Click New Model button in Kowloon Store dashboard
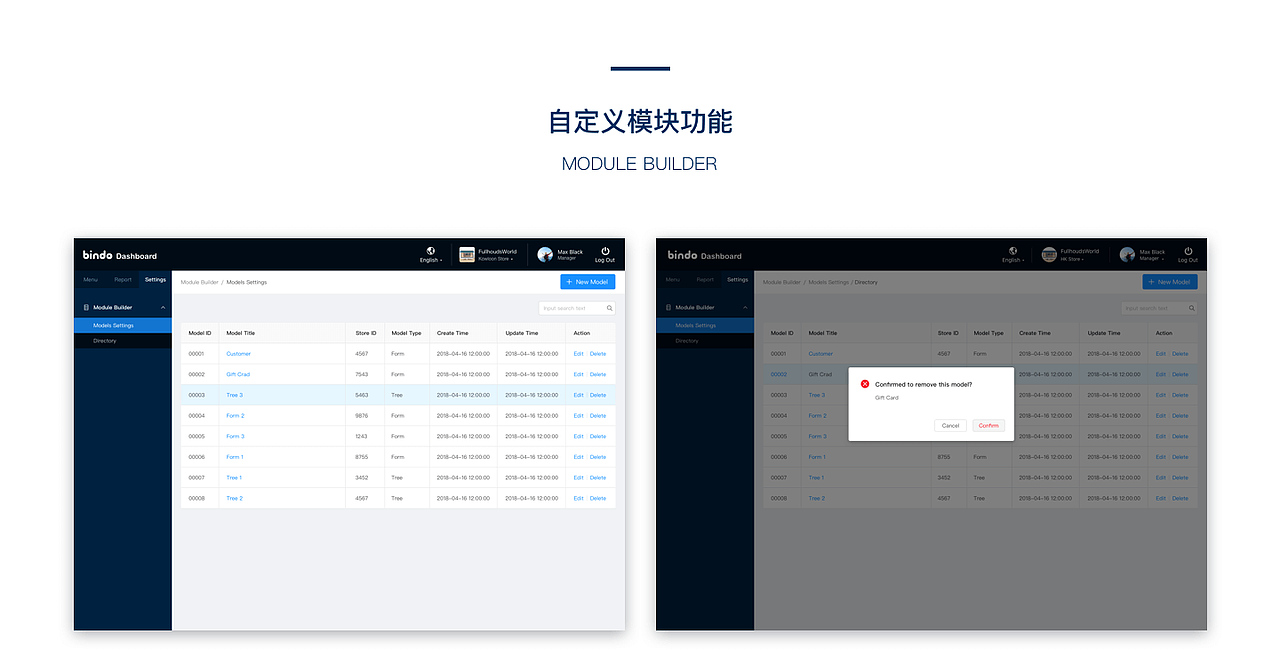 click(587, 282)
